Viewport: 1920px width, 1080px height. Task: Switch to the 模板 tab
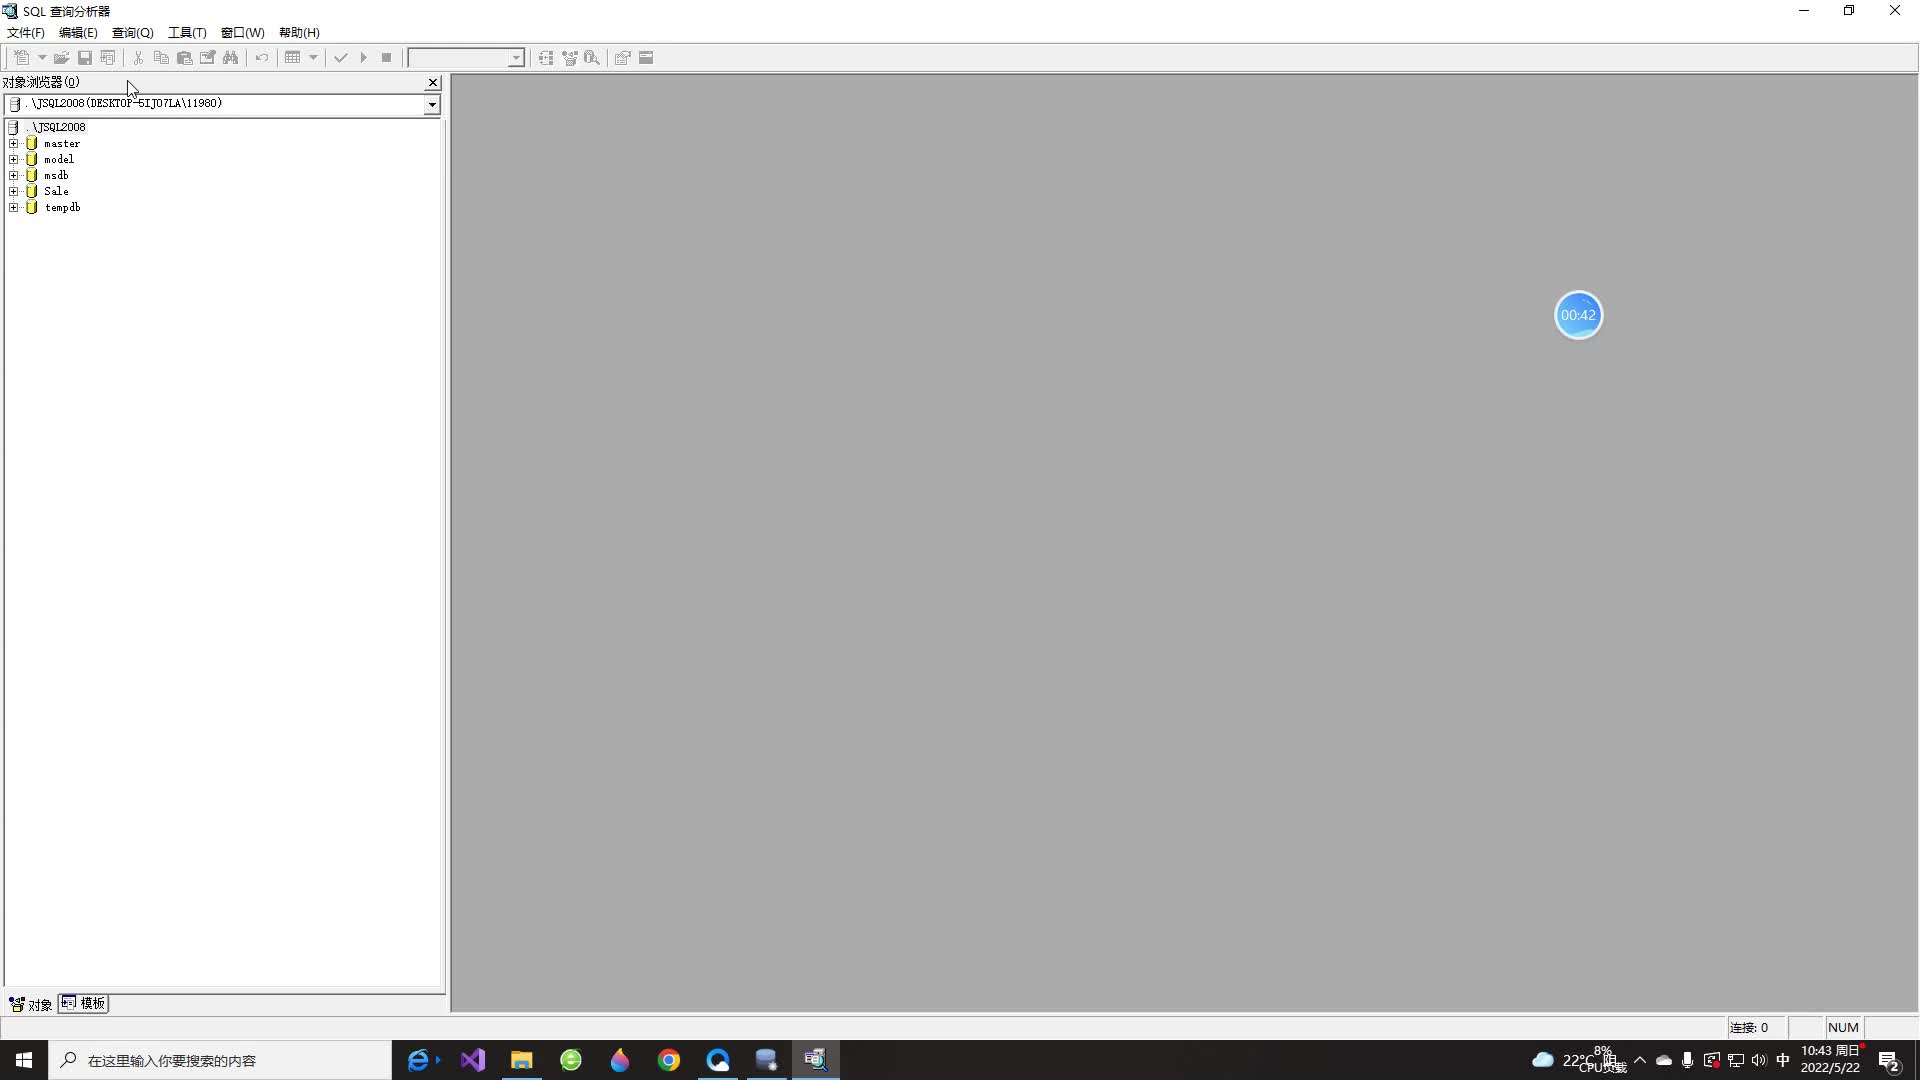click(x=83, y=1003)
